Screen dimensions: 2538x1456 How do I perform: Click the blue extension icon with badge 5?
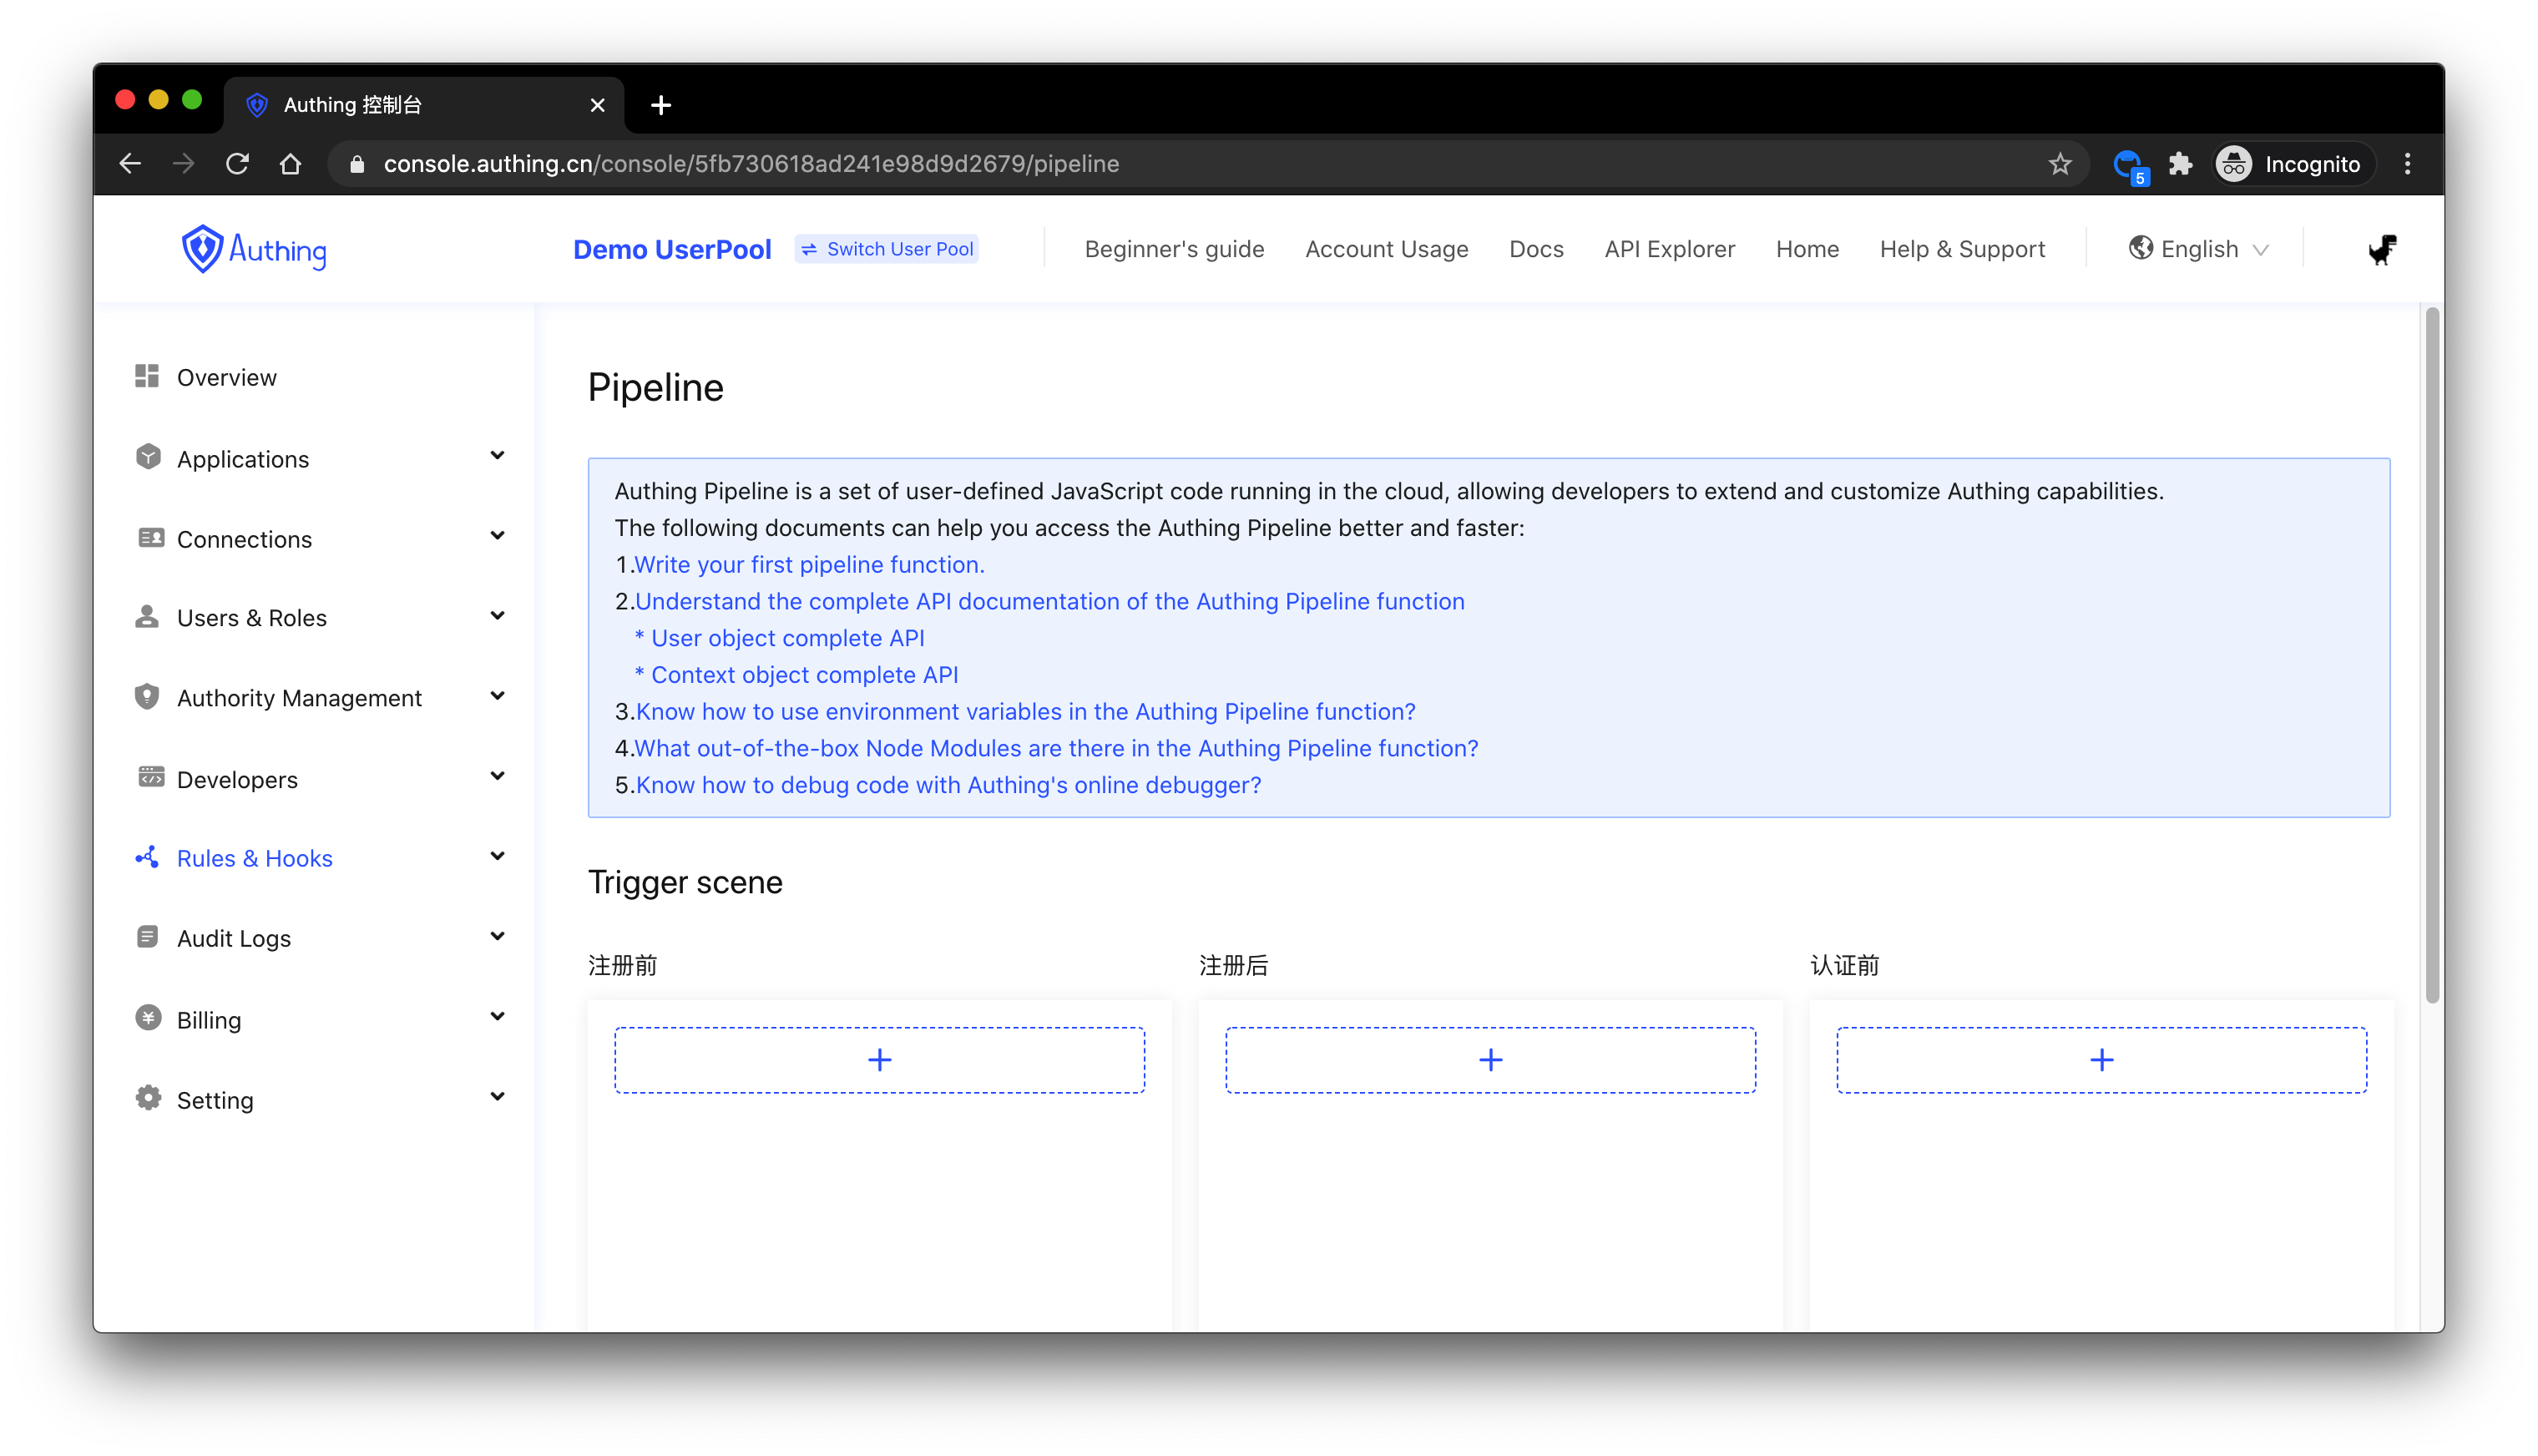point(2129,165)
